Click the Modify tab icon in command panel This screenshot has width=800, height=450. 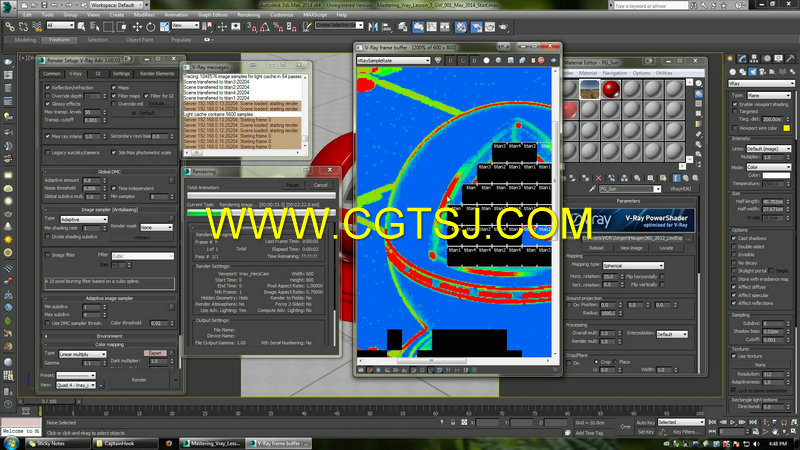coord(742,59)
